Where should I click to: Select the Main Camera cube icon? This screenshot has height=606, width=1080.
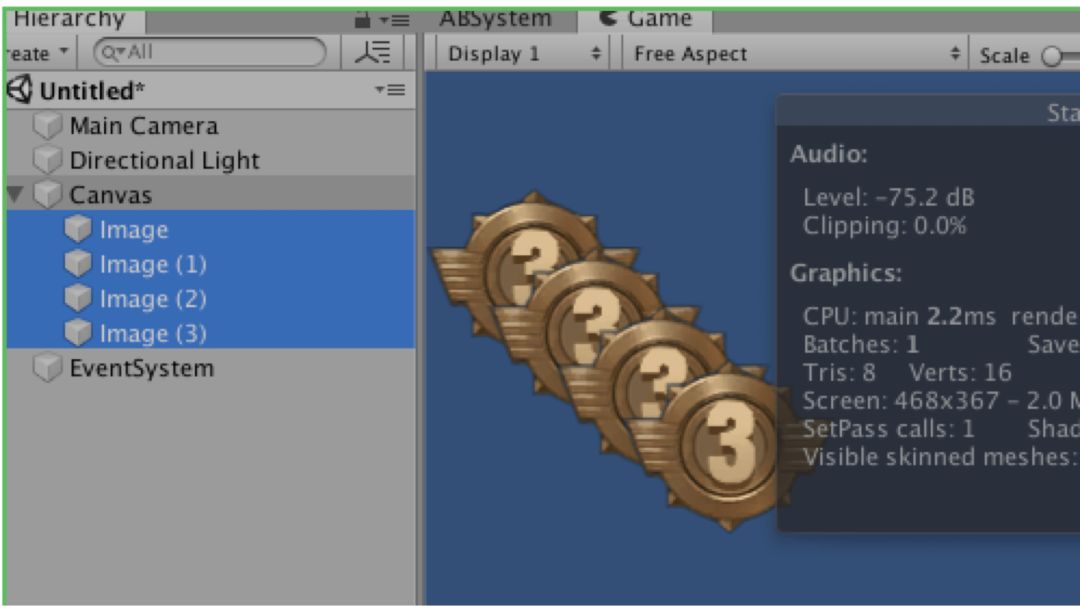pos(48,125)
